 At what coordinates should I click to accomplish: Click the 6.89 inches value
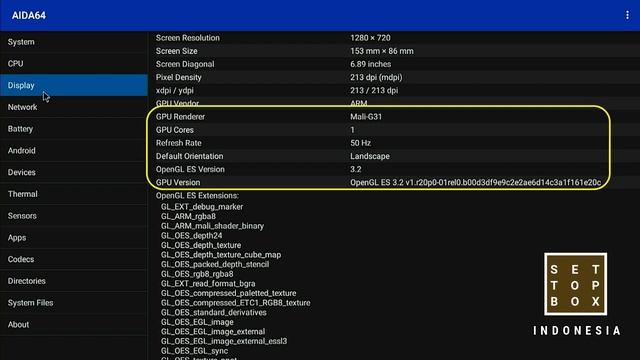(x=370, y=64)
